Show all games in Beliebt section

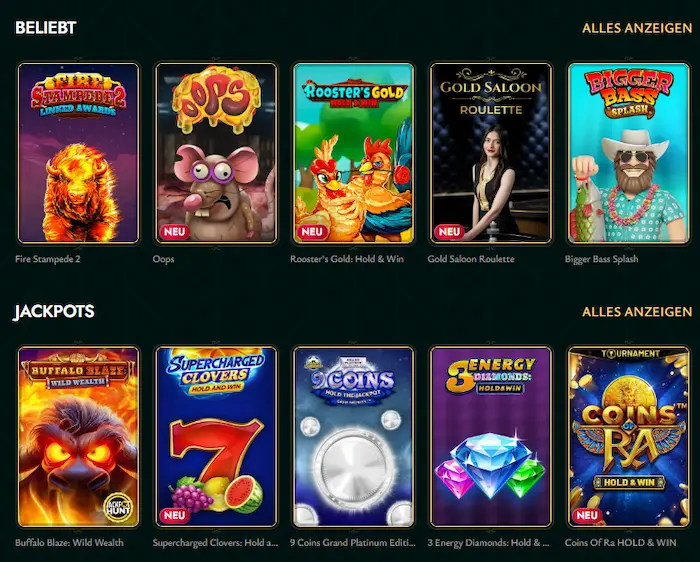point(637,28)
